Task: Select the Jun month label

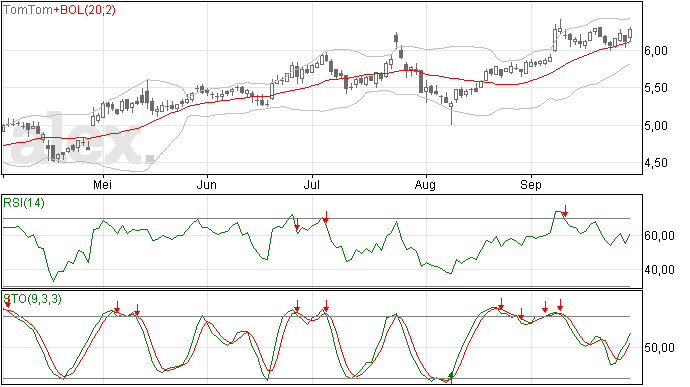Action: click(x=206, y=185)
